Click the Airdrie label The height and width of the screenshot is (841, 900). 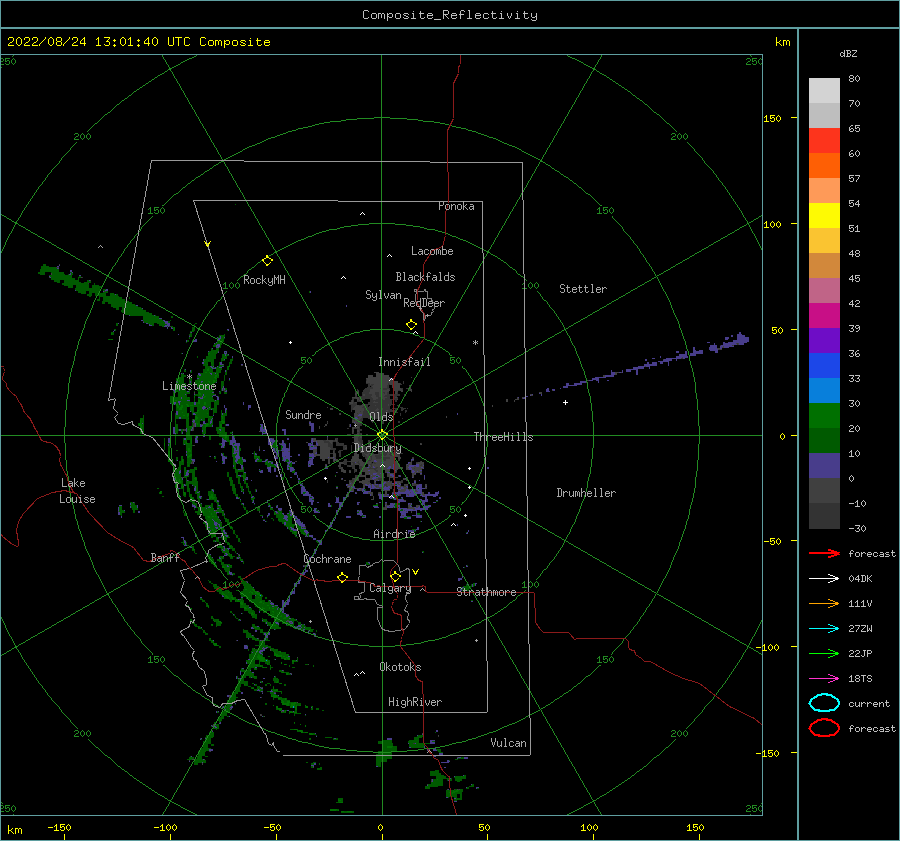[x=394, y=534]
